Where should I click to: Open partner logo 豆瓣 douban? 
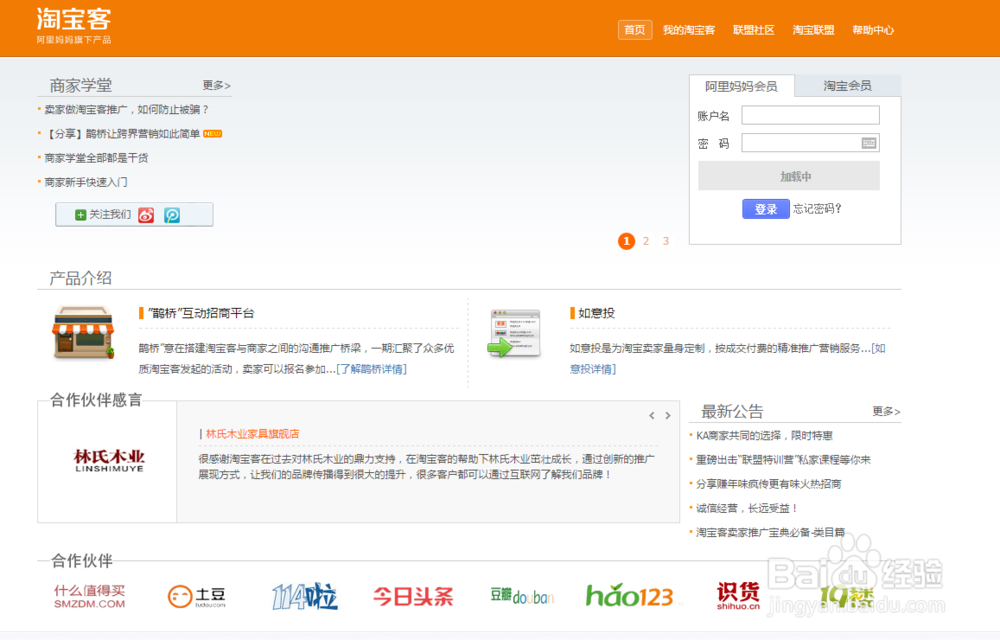point(522,597)
